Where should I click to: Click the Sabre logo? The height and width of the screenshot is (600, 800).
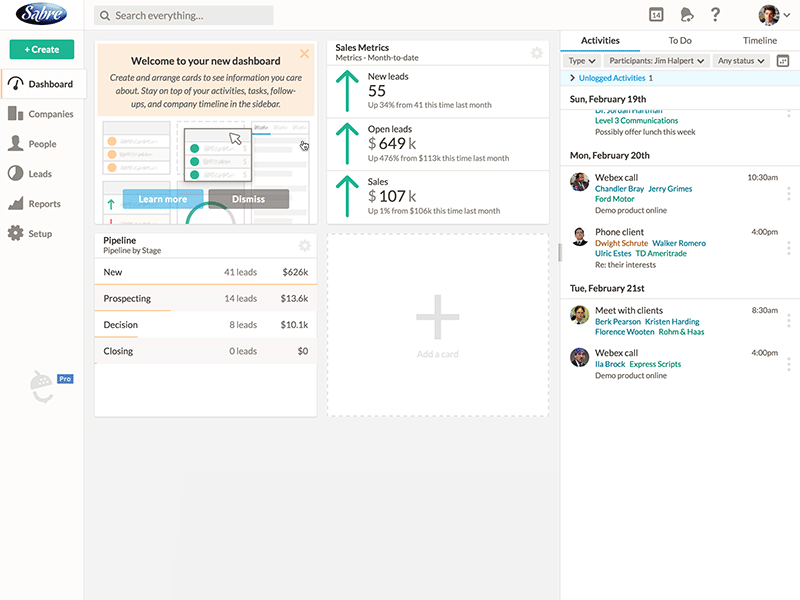click(41, 14)
